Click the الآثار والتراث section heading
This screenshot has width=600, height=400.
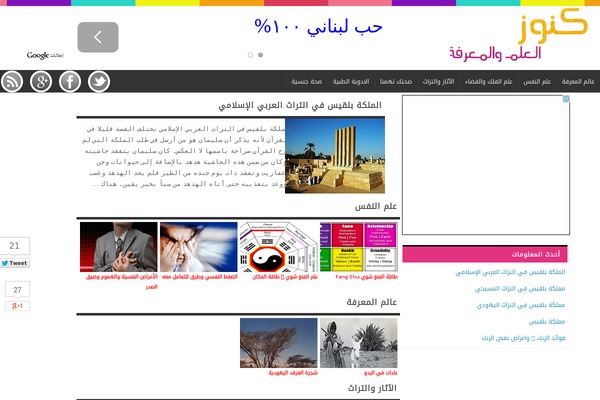(372, 388)
